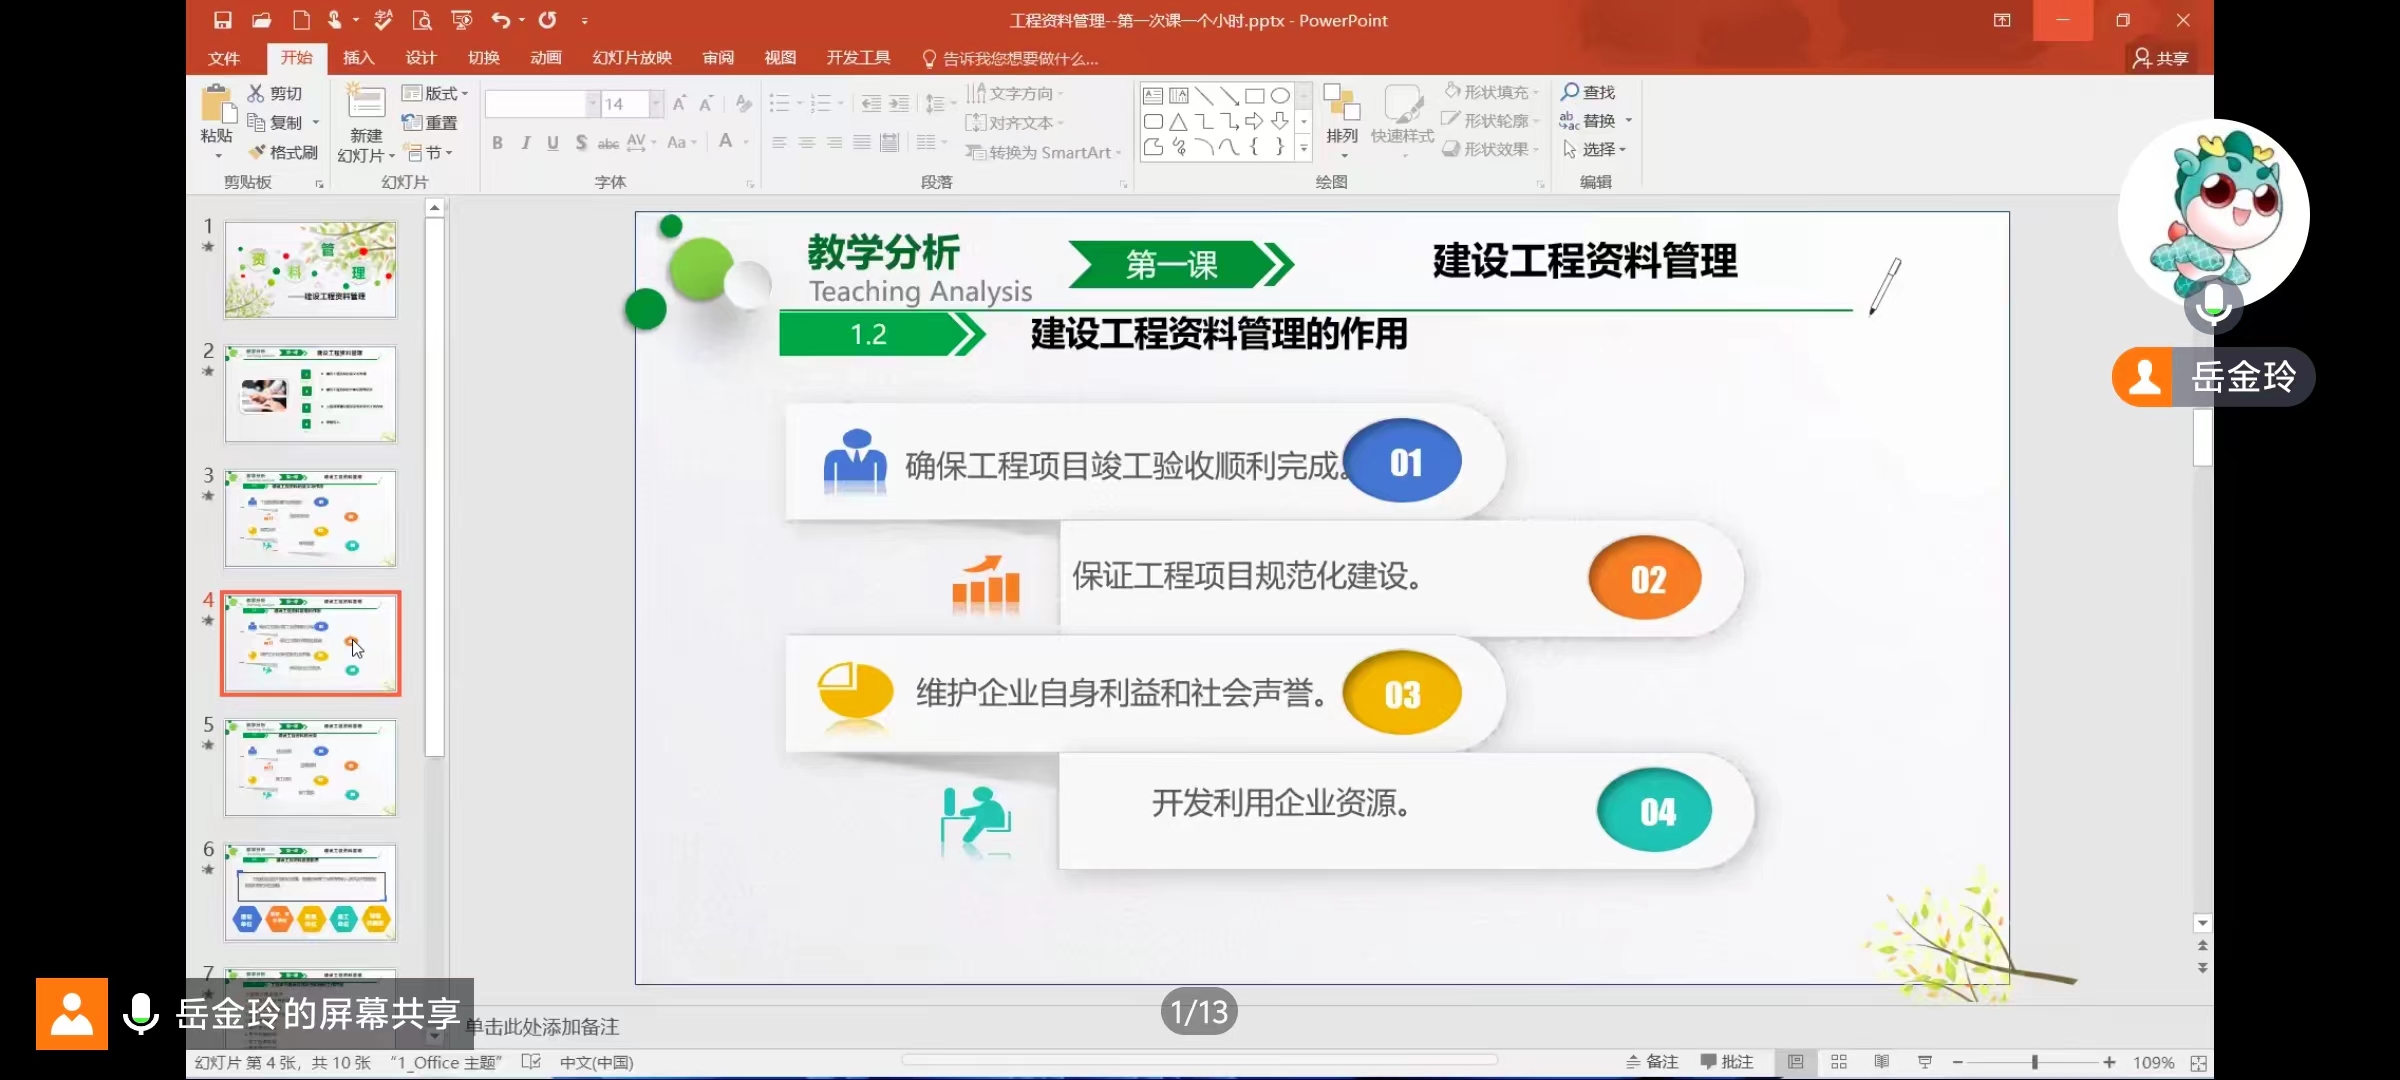Apply bold formatting with the B icon

[x=497, y=143]
